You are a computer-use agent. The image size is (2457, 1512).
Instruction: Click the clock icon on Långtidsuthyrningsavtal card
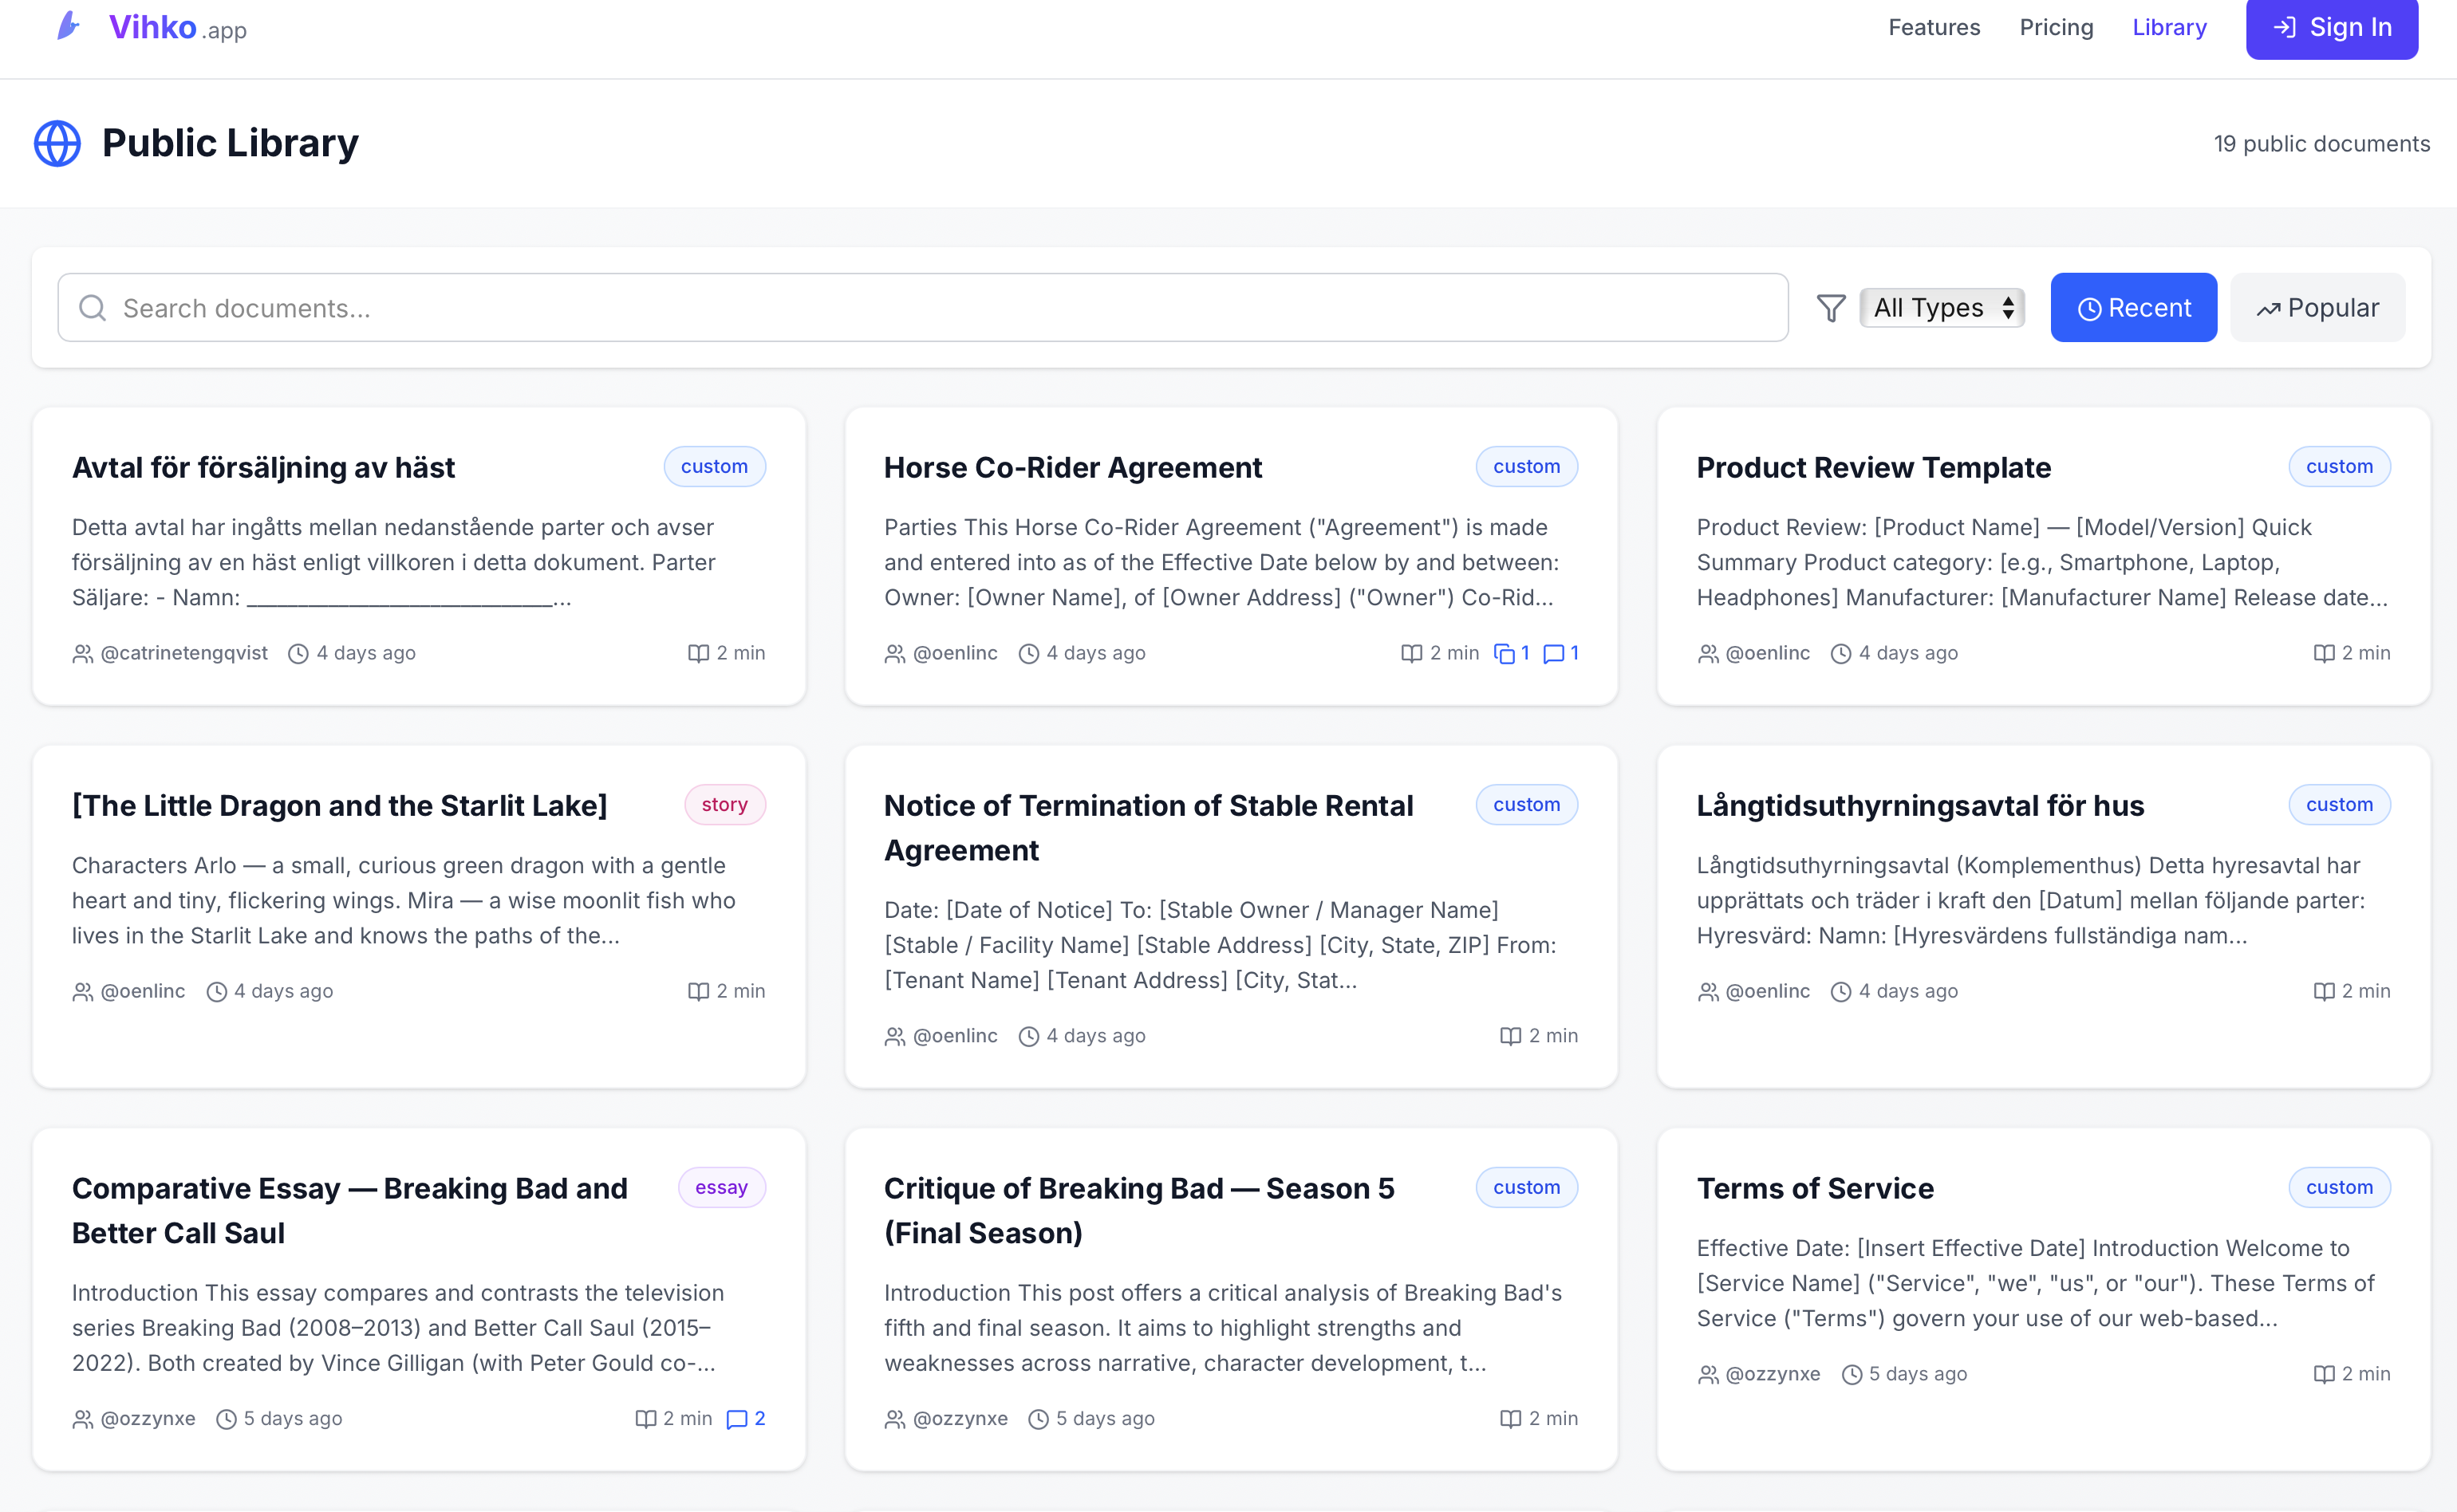(x=1840, y=992)
